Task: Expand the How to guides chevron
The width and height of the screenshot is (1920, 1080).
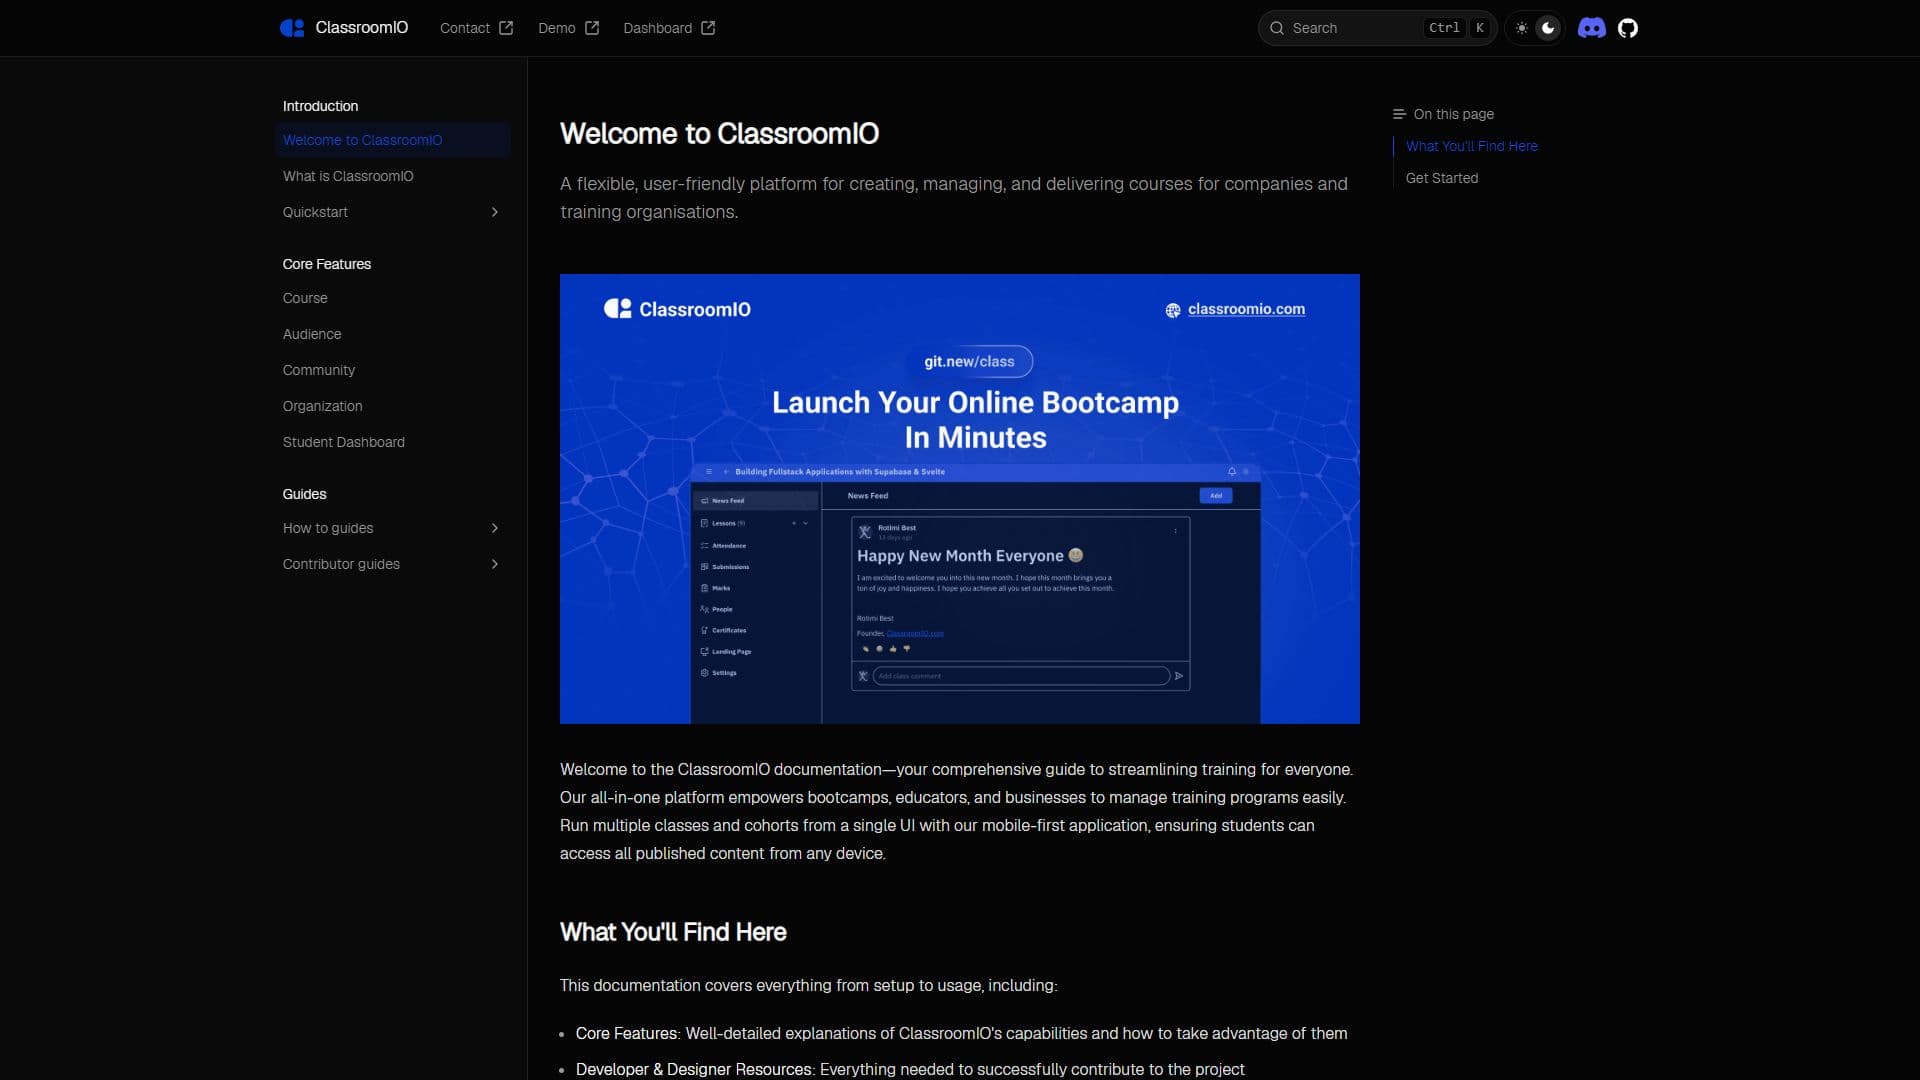Action: click(494, 528)
